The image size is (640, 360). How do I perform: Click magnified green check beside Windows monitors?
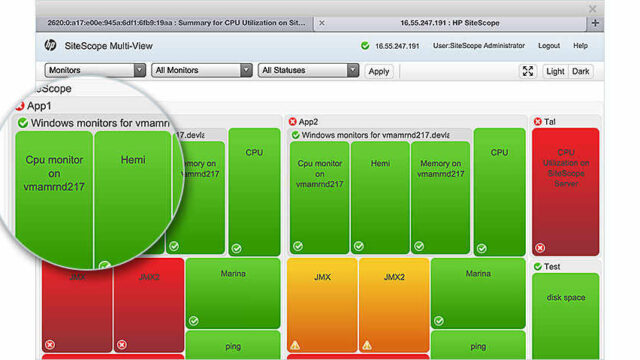tap(23, 123)
